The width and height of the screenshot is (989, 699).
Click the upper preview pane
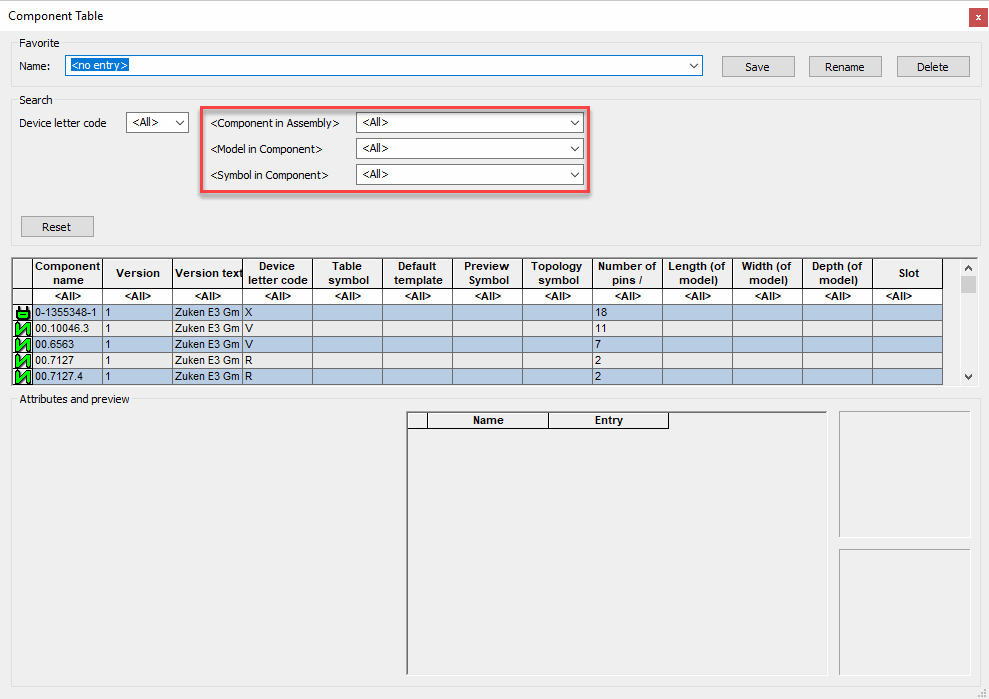(x=904, y=474)
